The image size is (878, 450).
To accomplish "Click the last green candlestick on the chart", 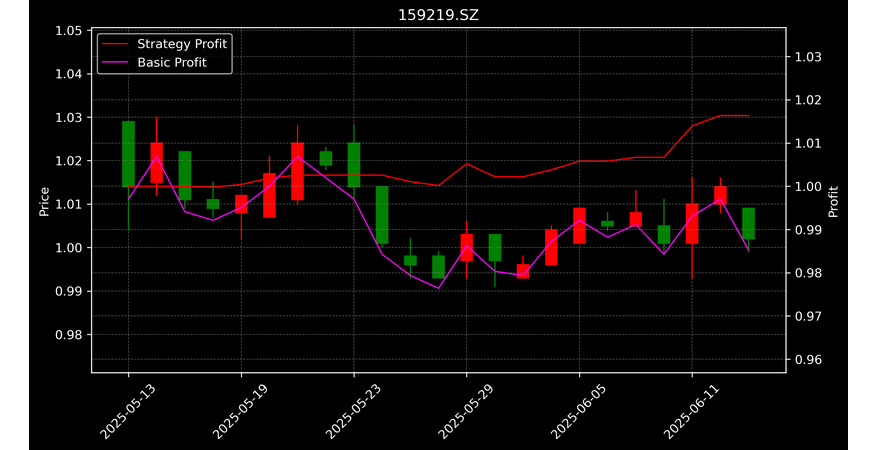I will [749, 224].
